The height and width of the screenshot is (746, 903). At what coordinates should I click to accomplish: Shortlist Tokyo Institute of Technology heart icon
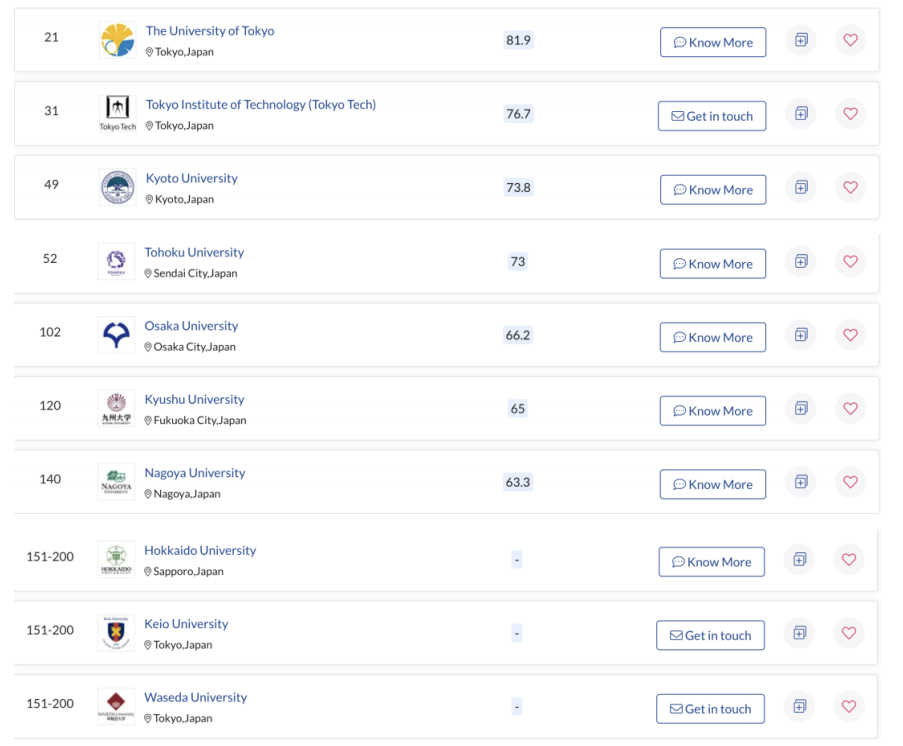point(851,114)
